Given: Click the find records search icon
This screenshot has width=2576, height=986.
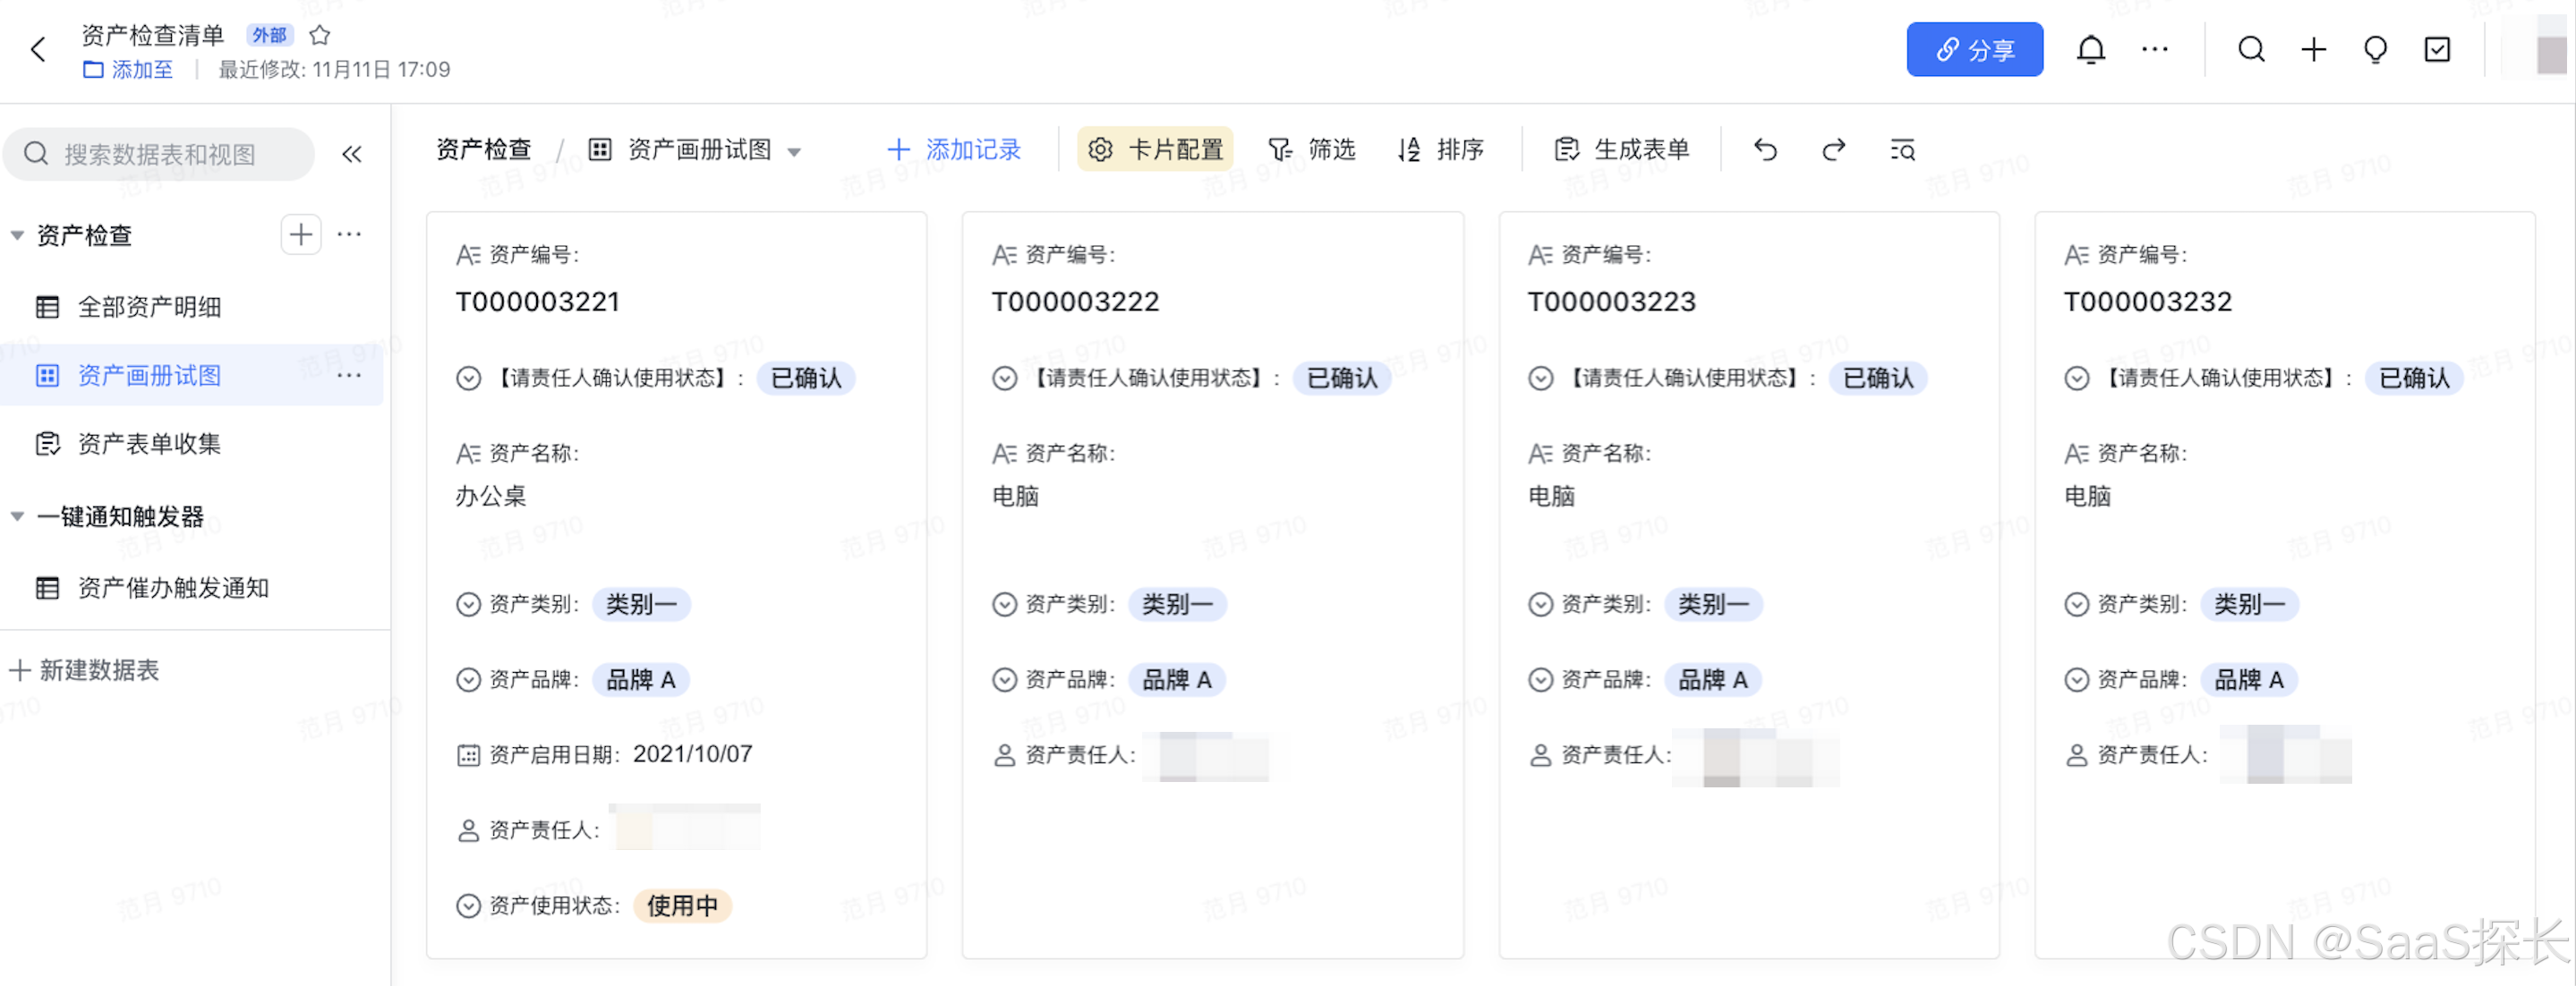Looking at the screenshot, I should (x=1902, y=150).
